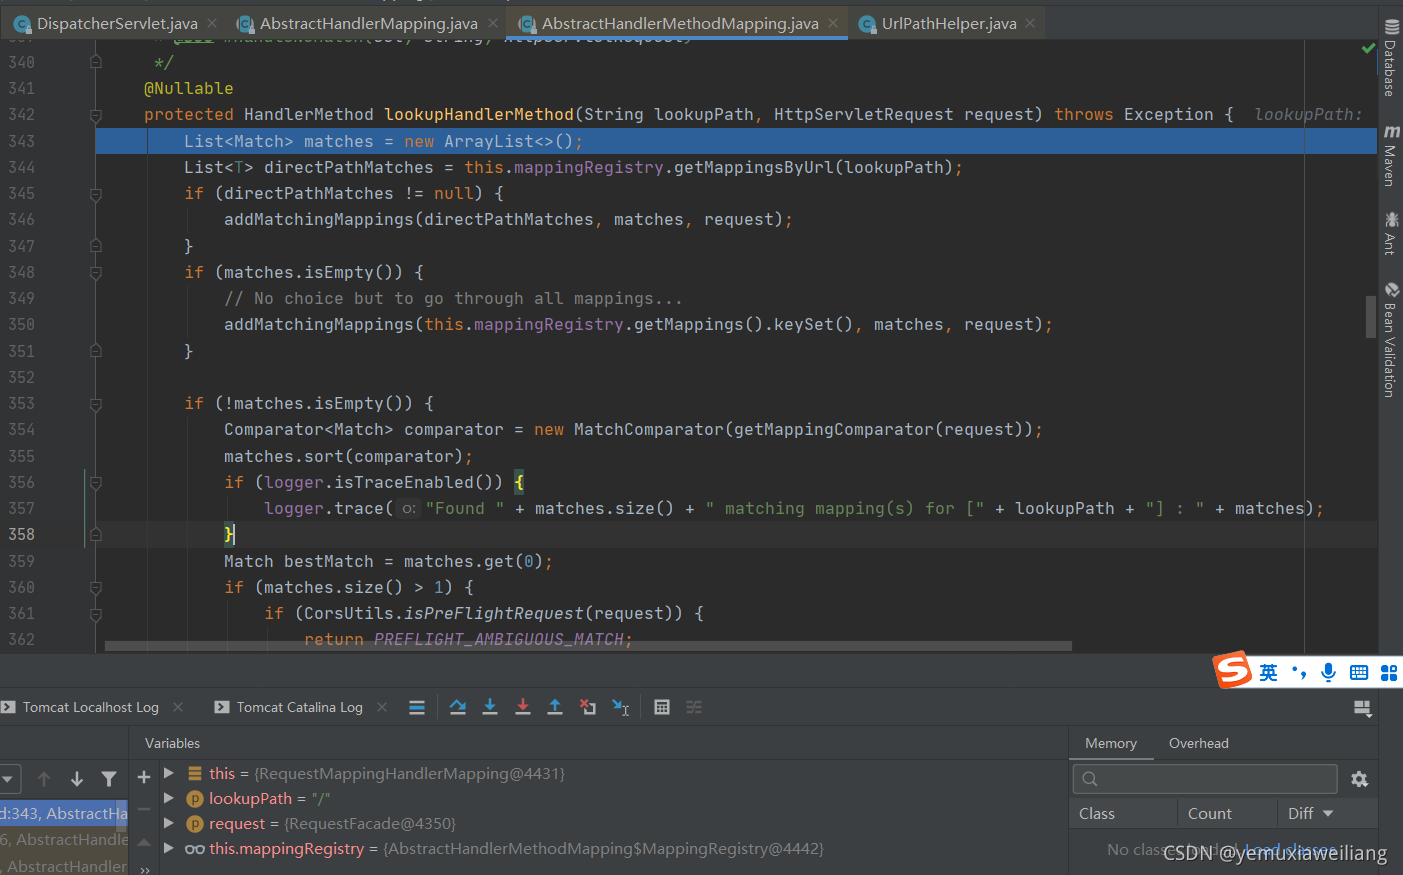This screenshot has width=1403, height=875.
Task: Expand the lookupPath variable node
Action: click(x=169, y=798)
